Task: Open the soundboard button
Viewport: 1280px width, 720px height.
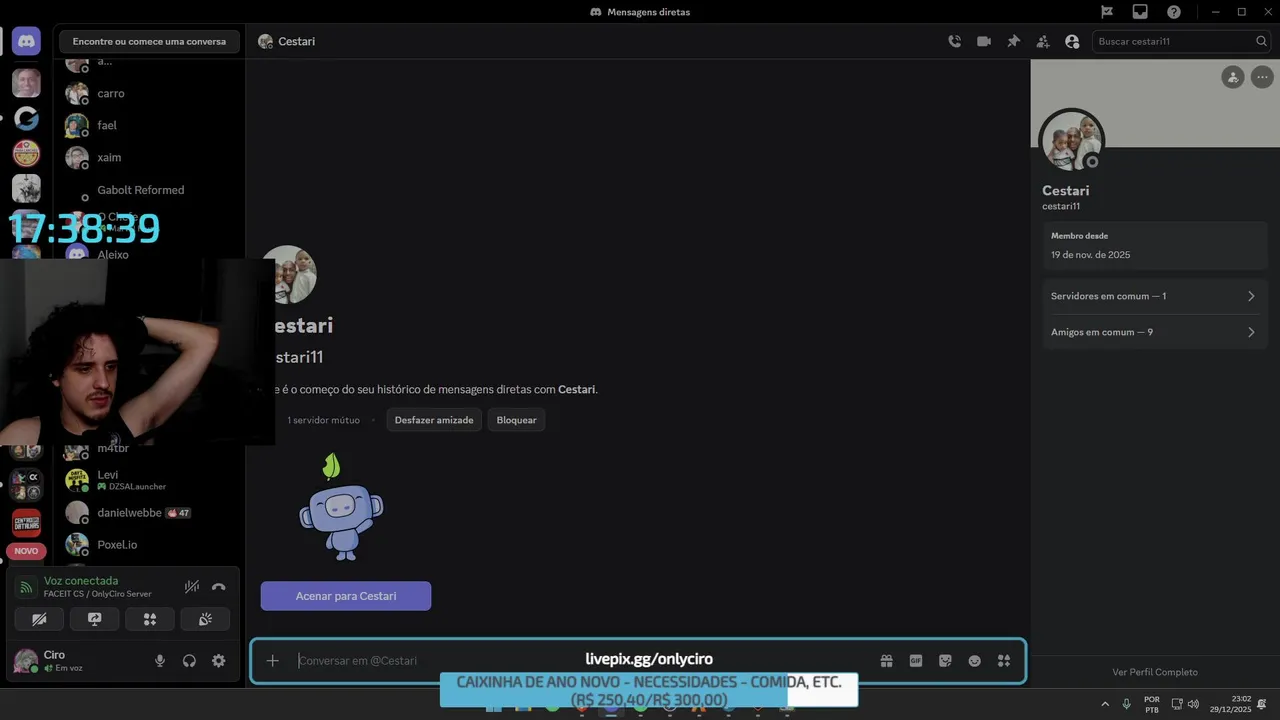Action: pos(205,619)
